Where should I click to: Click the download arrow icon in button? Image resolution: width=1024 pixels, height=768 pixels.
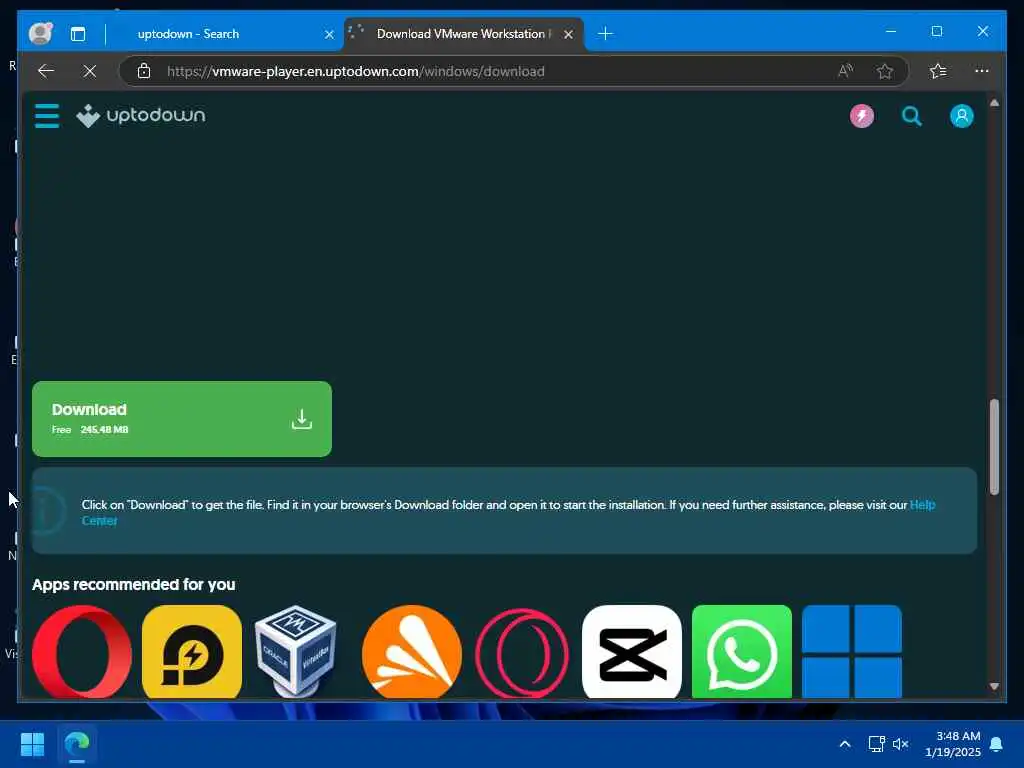302,419
